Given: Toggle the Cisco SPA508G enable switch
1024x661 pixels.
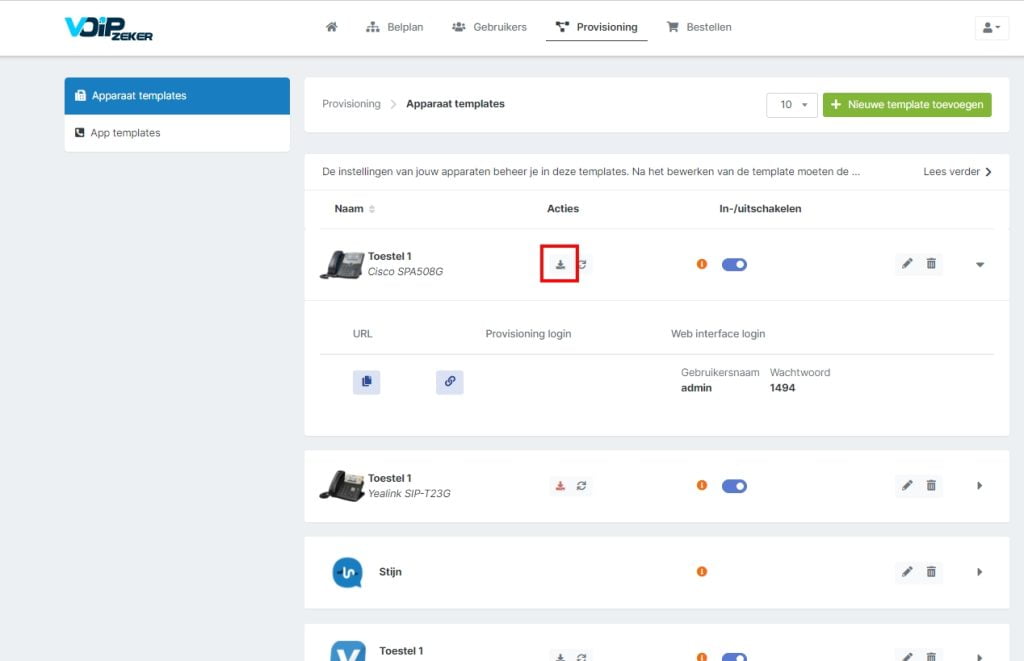Looking at the screenshot, I should click(x=734, y=265).
